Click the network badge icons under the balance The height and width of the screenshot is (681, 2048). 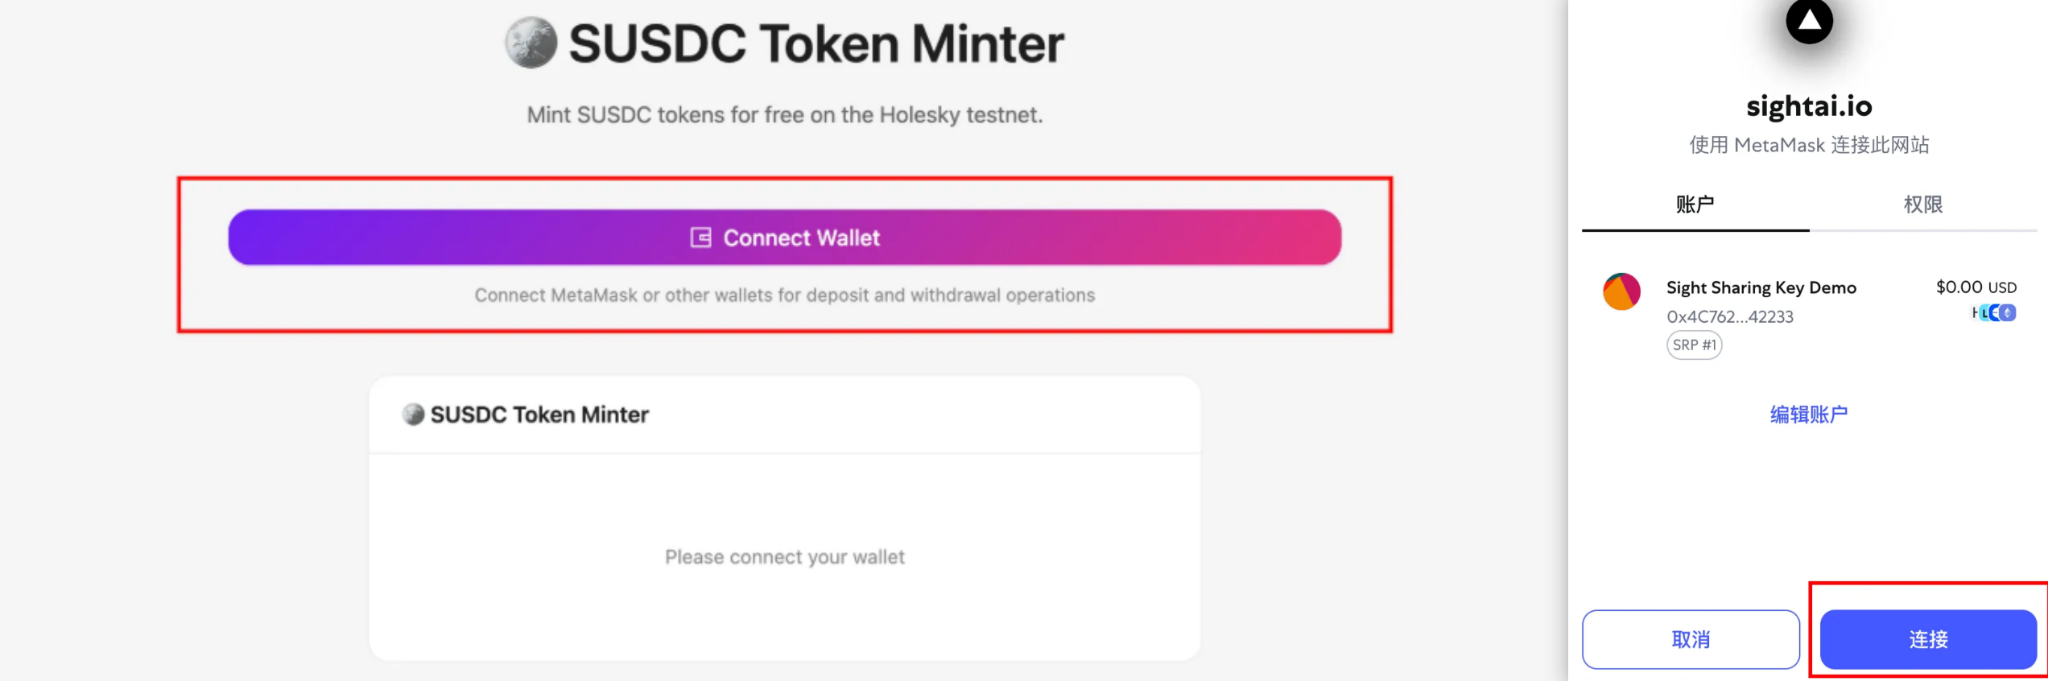click(x=1994, y=313)
